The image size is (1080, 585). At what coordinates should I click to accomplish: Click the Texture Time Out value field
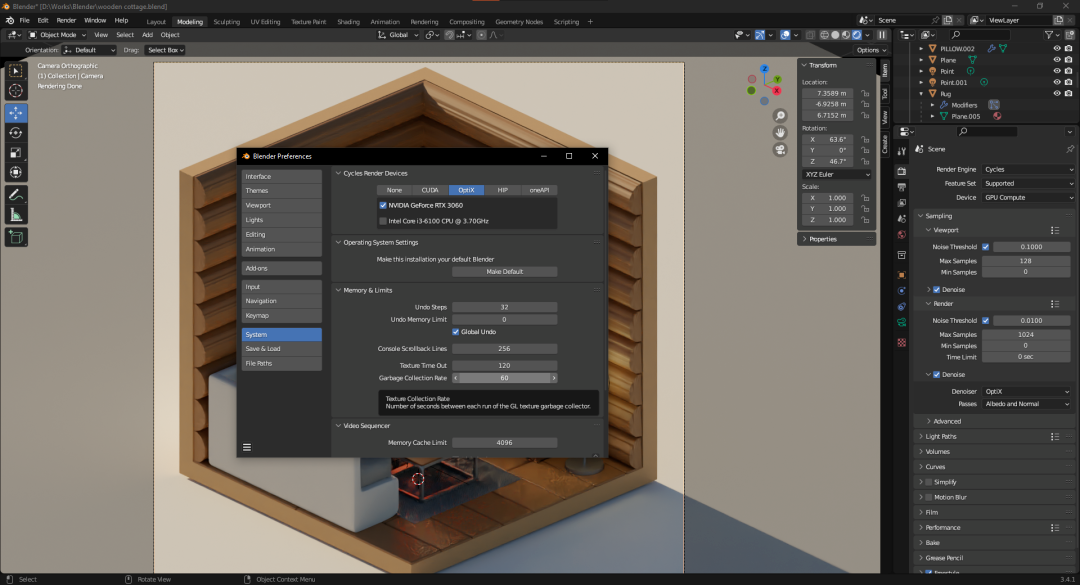(504, 366)
